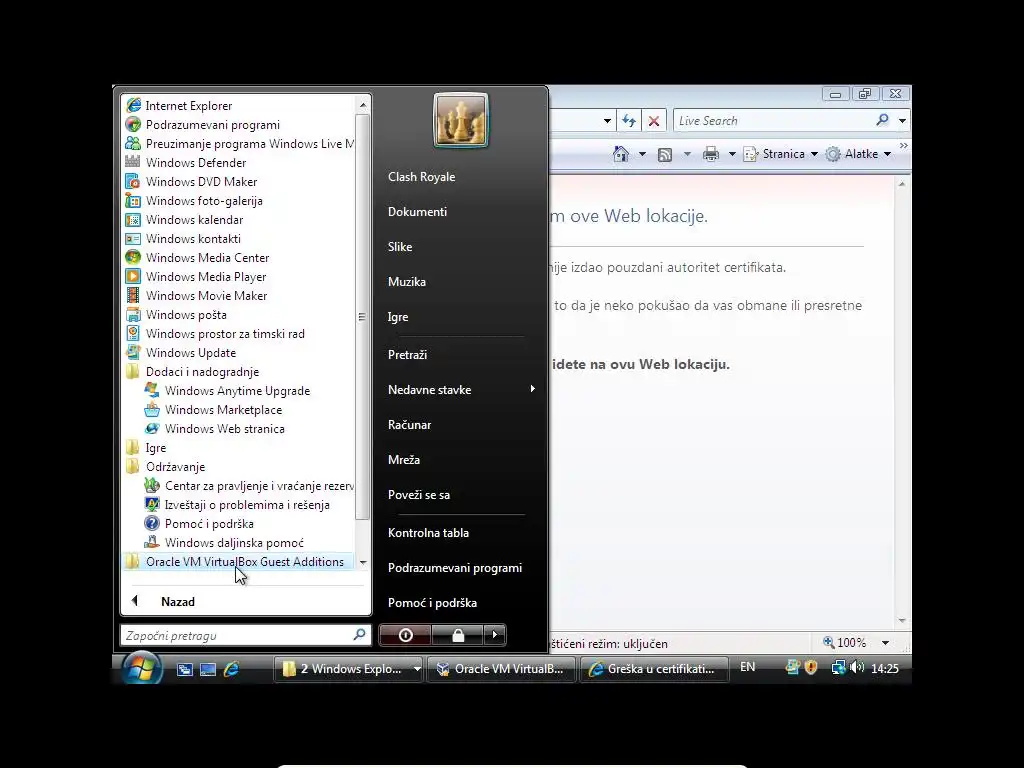The height and width of the screenshot is (768, 1024).
Task: Open Muzika from Start menu
Action: click(406, 282)
